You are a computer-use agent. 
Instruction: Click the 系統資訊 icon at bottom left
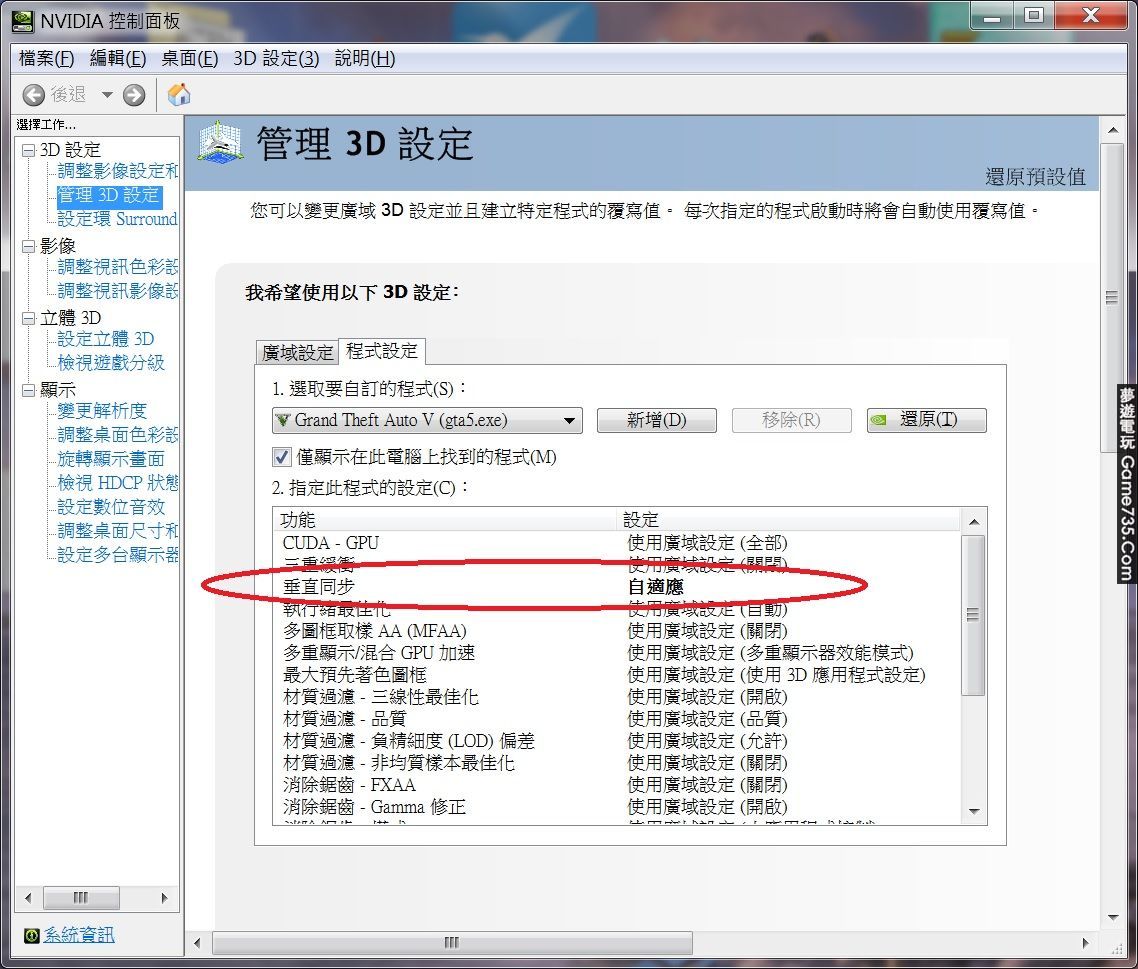31,935
